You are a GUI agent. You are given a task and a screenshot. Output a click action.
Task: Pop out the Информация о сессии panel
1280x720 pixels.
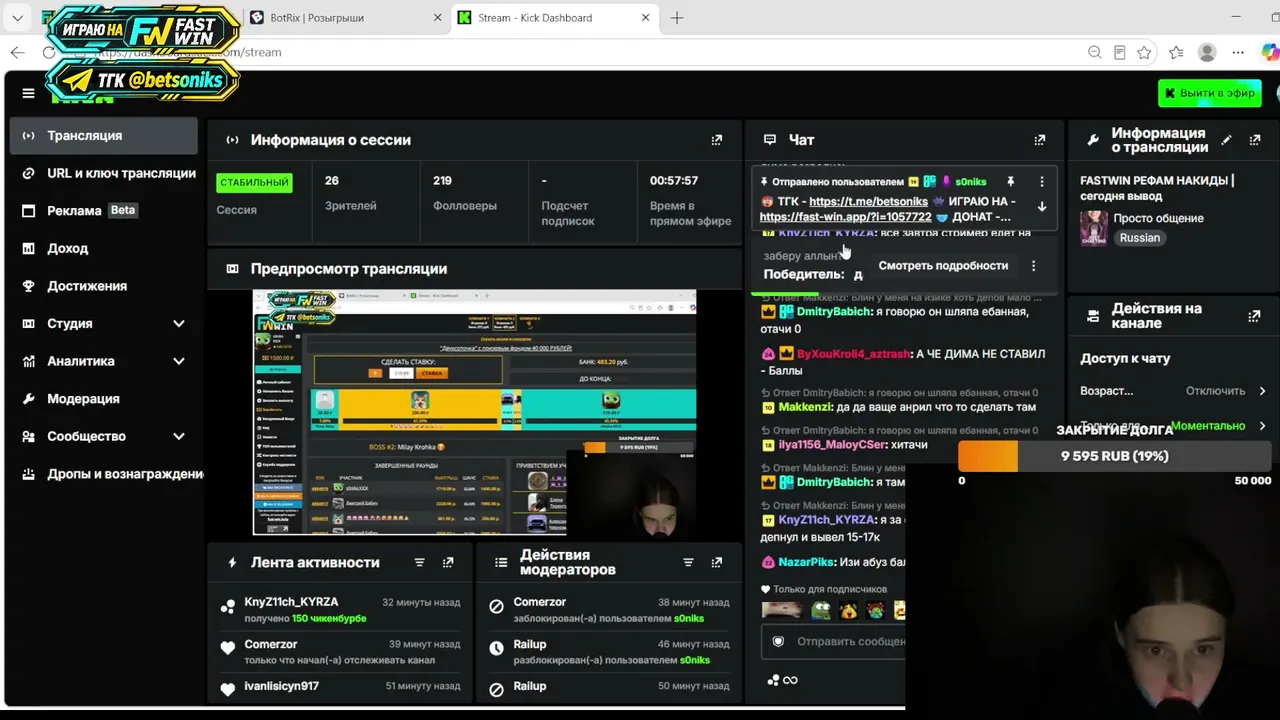(716, 140)
